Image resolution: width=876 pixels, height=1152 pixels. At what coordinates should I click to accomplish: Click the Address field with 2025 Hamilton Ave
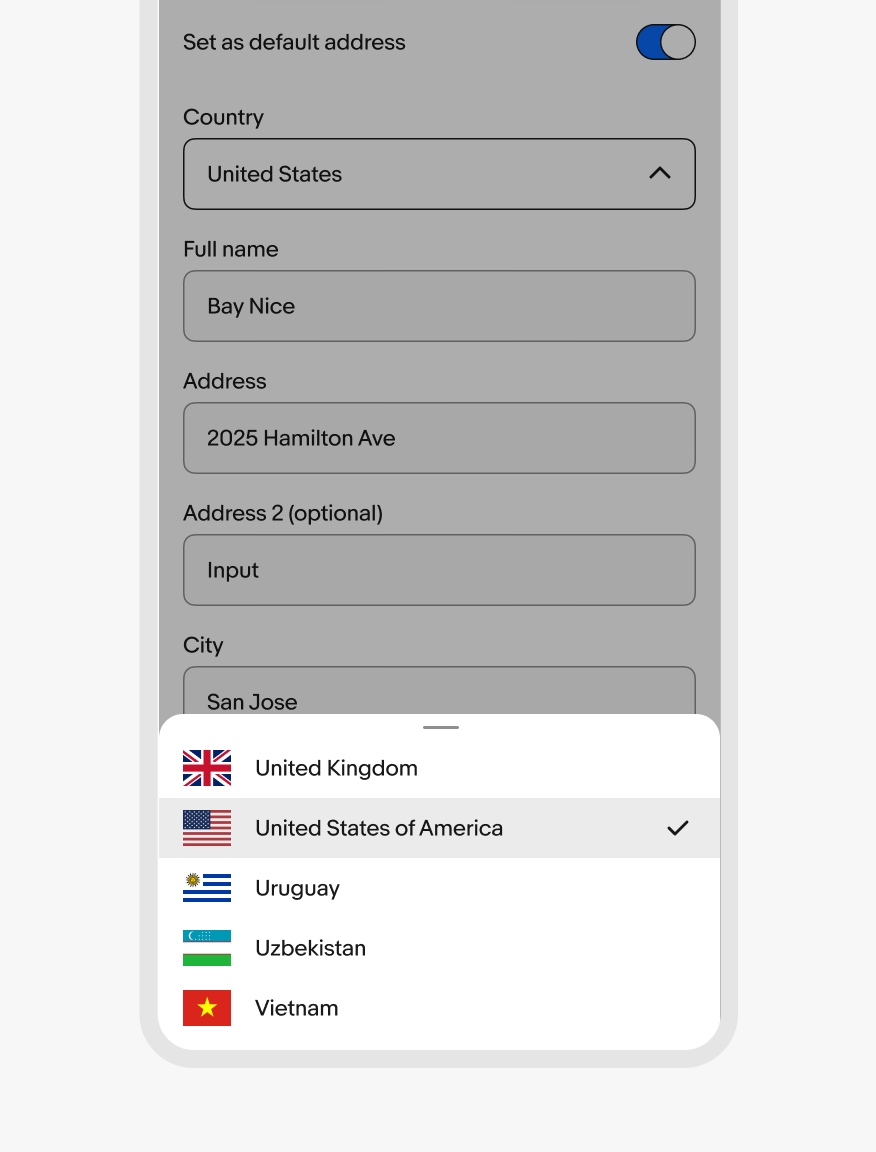coord(439,438)
